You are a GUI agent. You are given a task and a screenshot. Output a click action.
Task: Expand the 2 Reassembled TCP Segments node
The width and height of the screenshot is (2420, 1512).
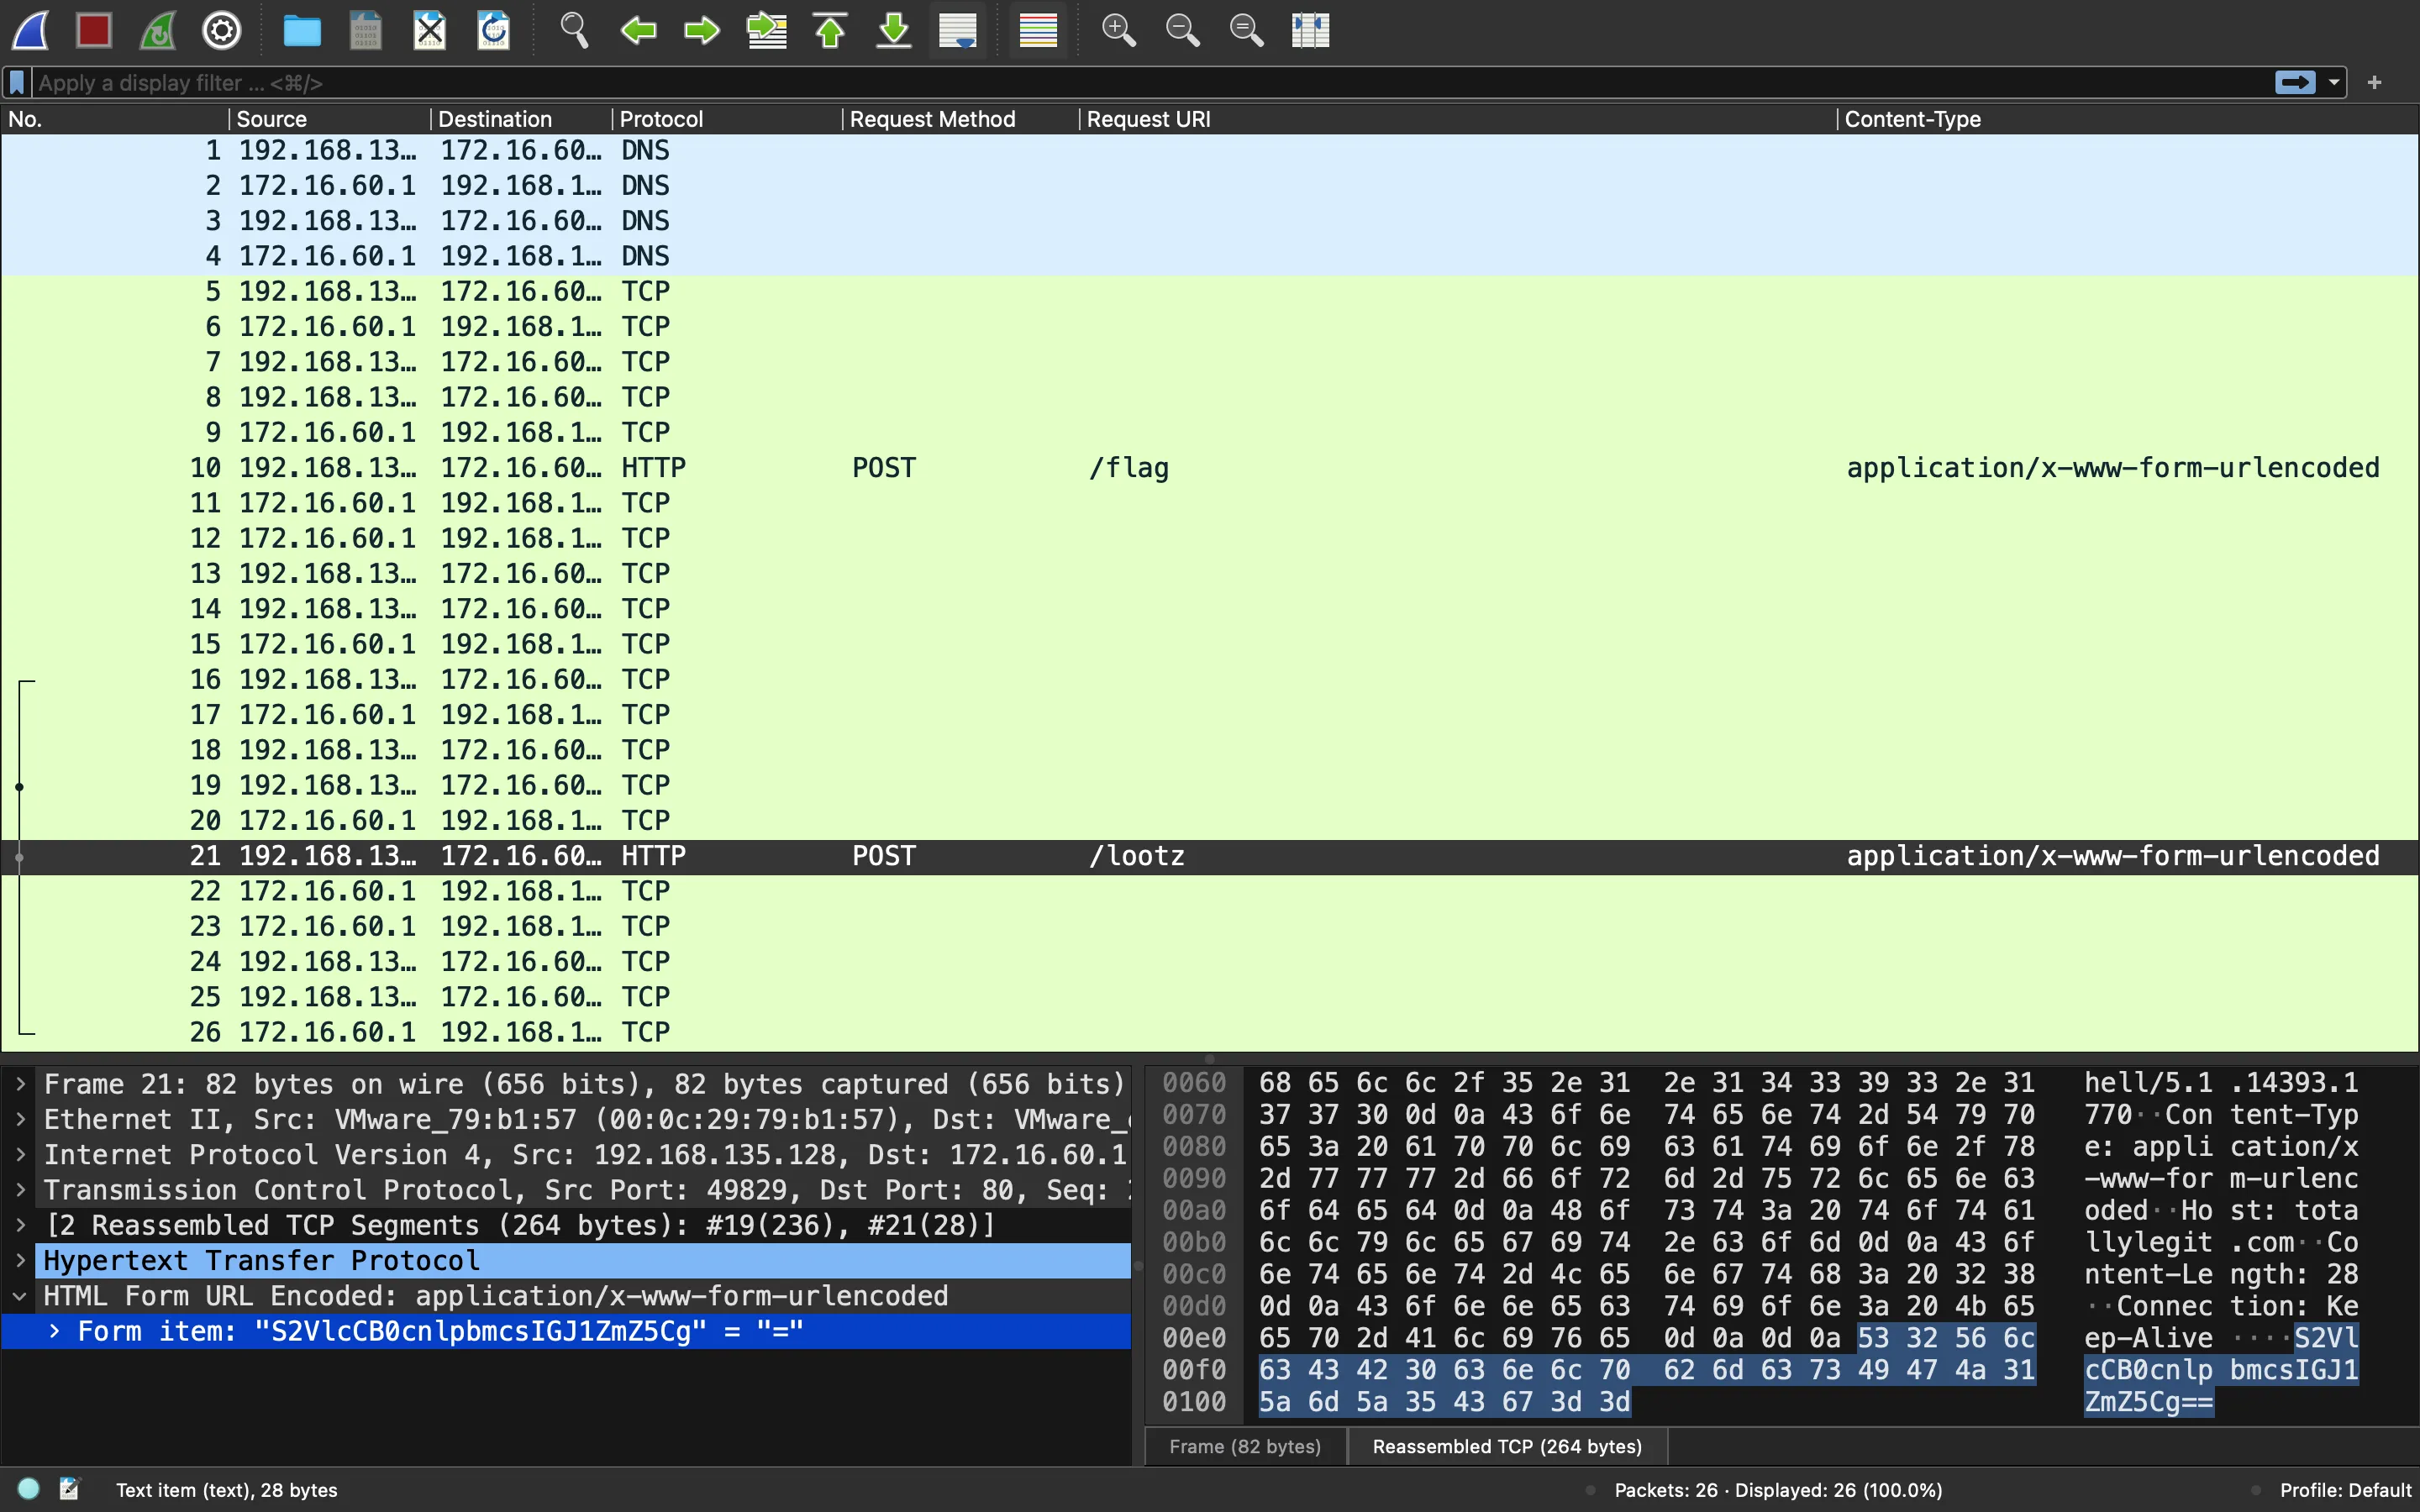pyautogui.click(x=20, y=1225)
